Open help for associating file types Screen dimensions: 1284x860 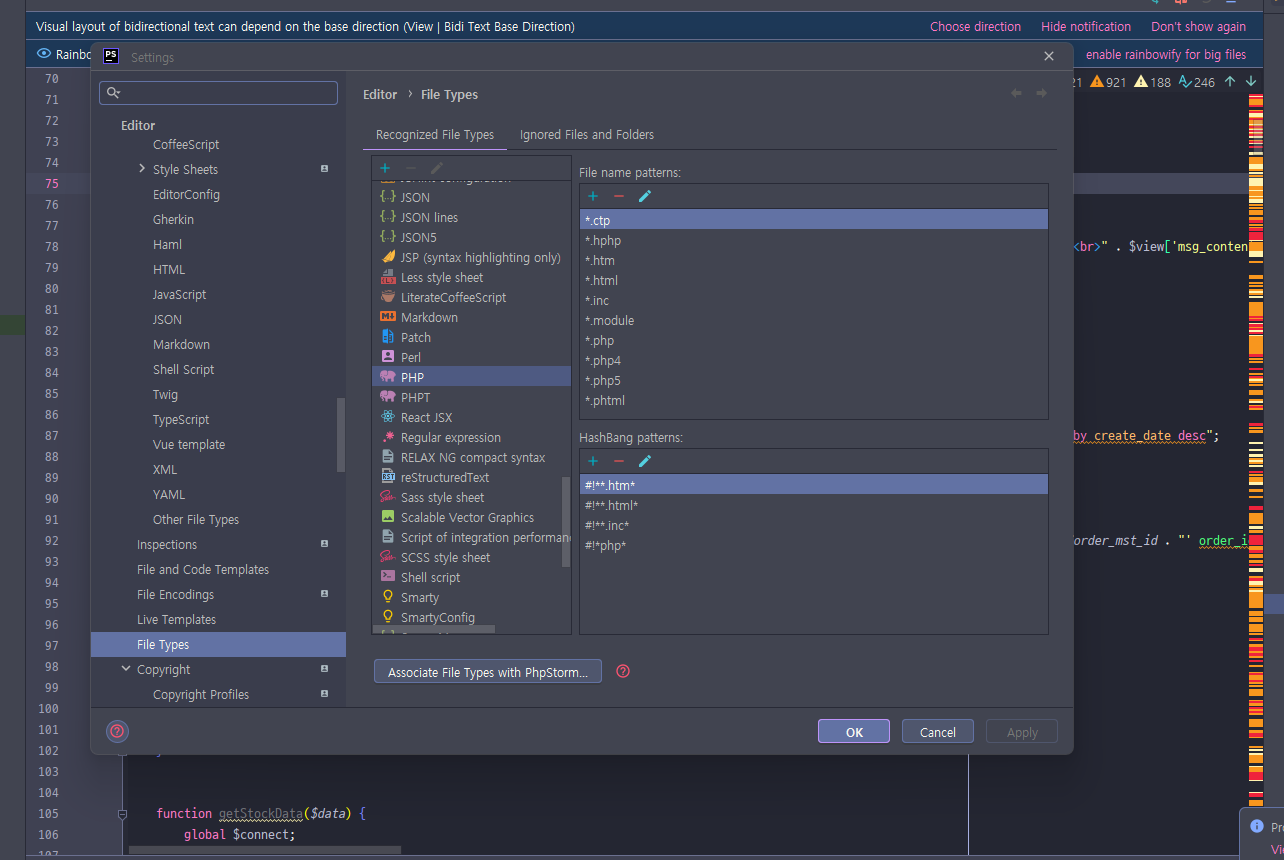click(623, 671)
